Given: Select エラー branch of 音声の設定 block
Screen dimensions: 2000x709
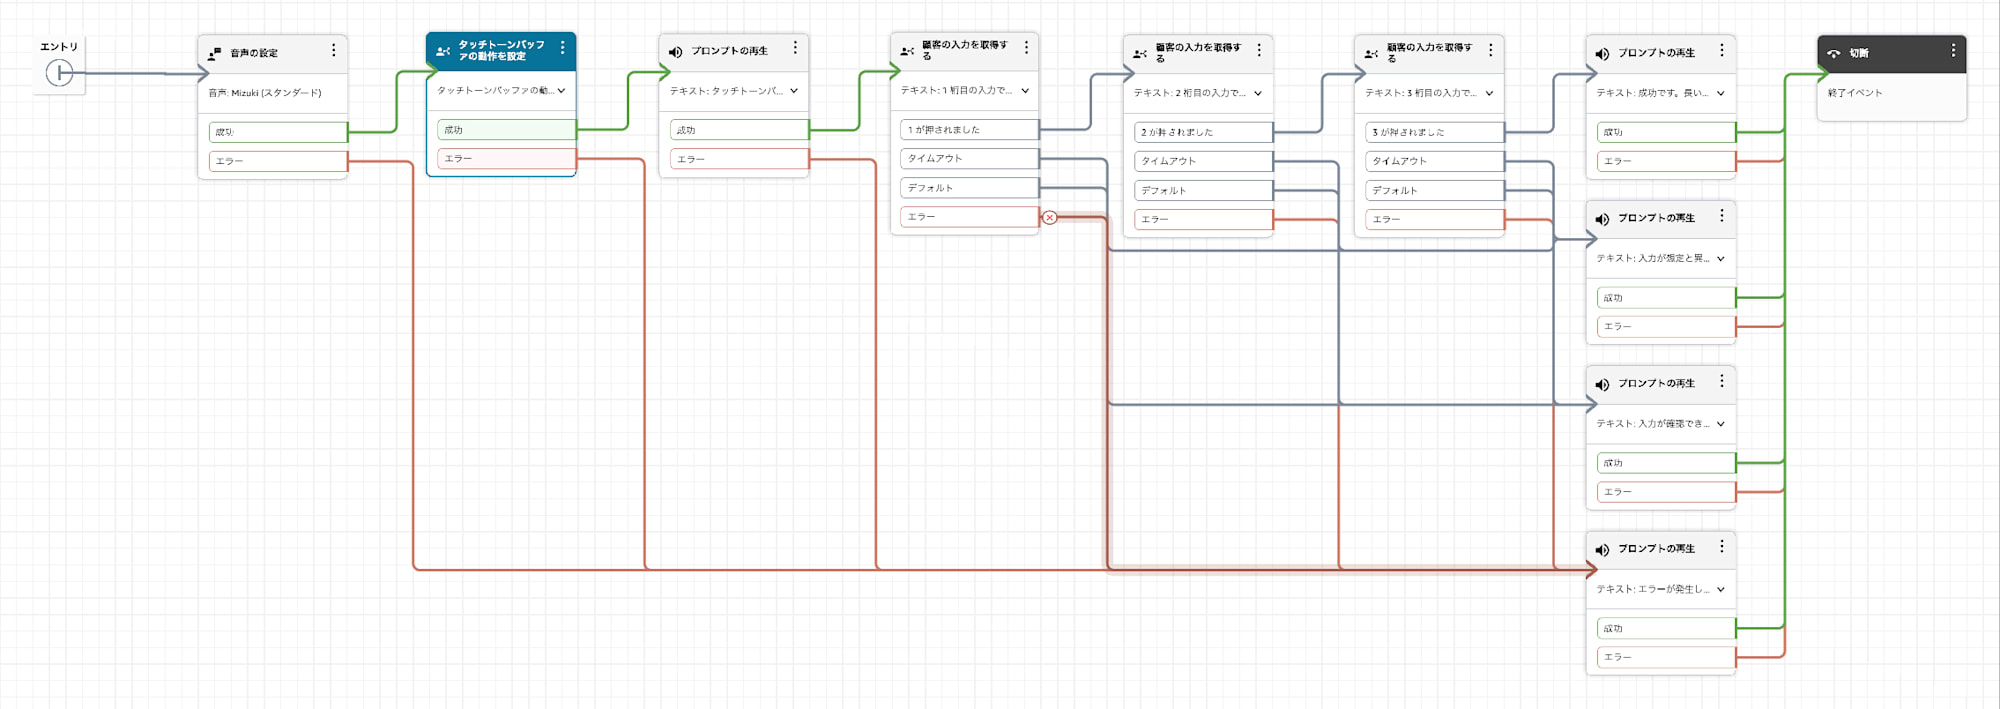Looking at the screenshot, I should point(278,161).
